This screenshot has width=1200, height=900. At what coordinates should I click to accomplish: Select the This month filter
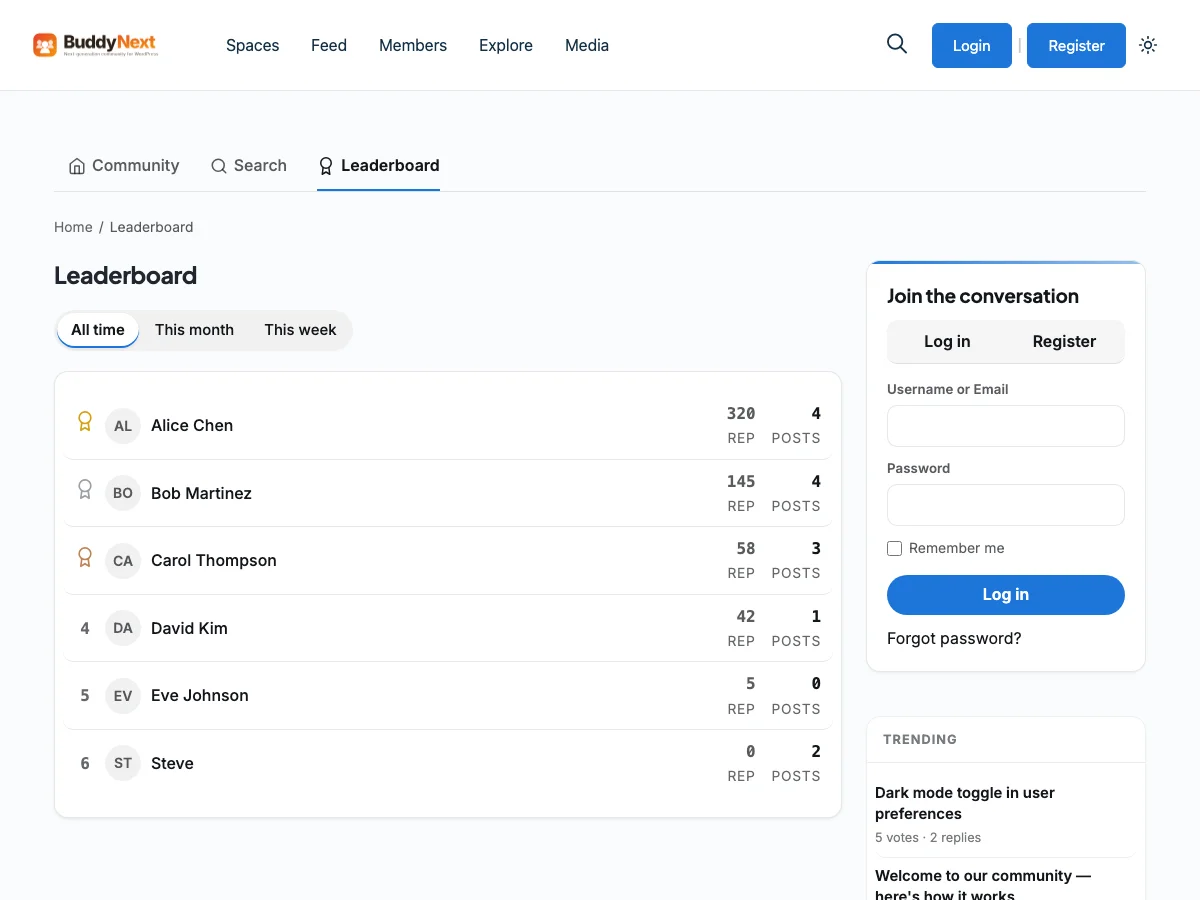coord(194,330)
